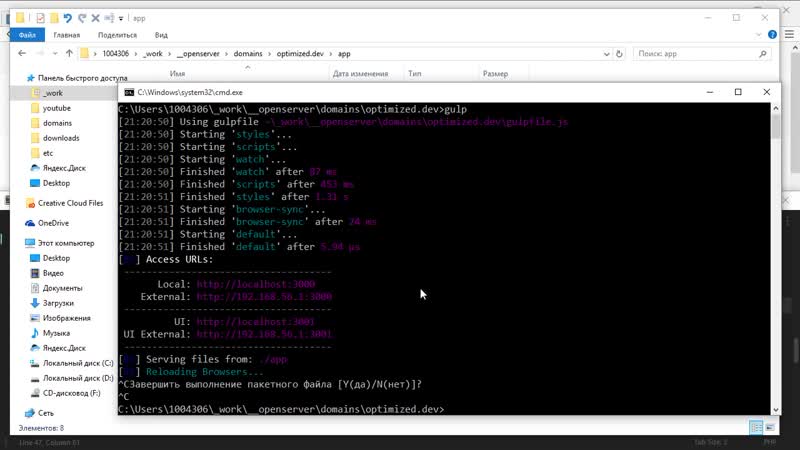
Task: Click the cmd window scrollbar down arrow
Action: tap(776, 410)
